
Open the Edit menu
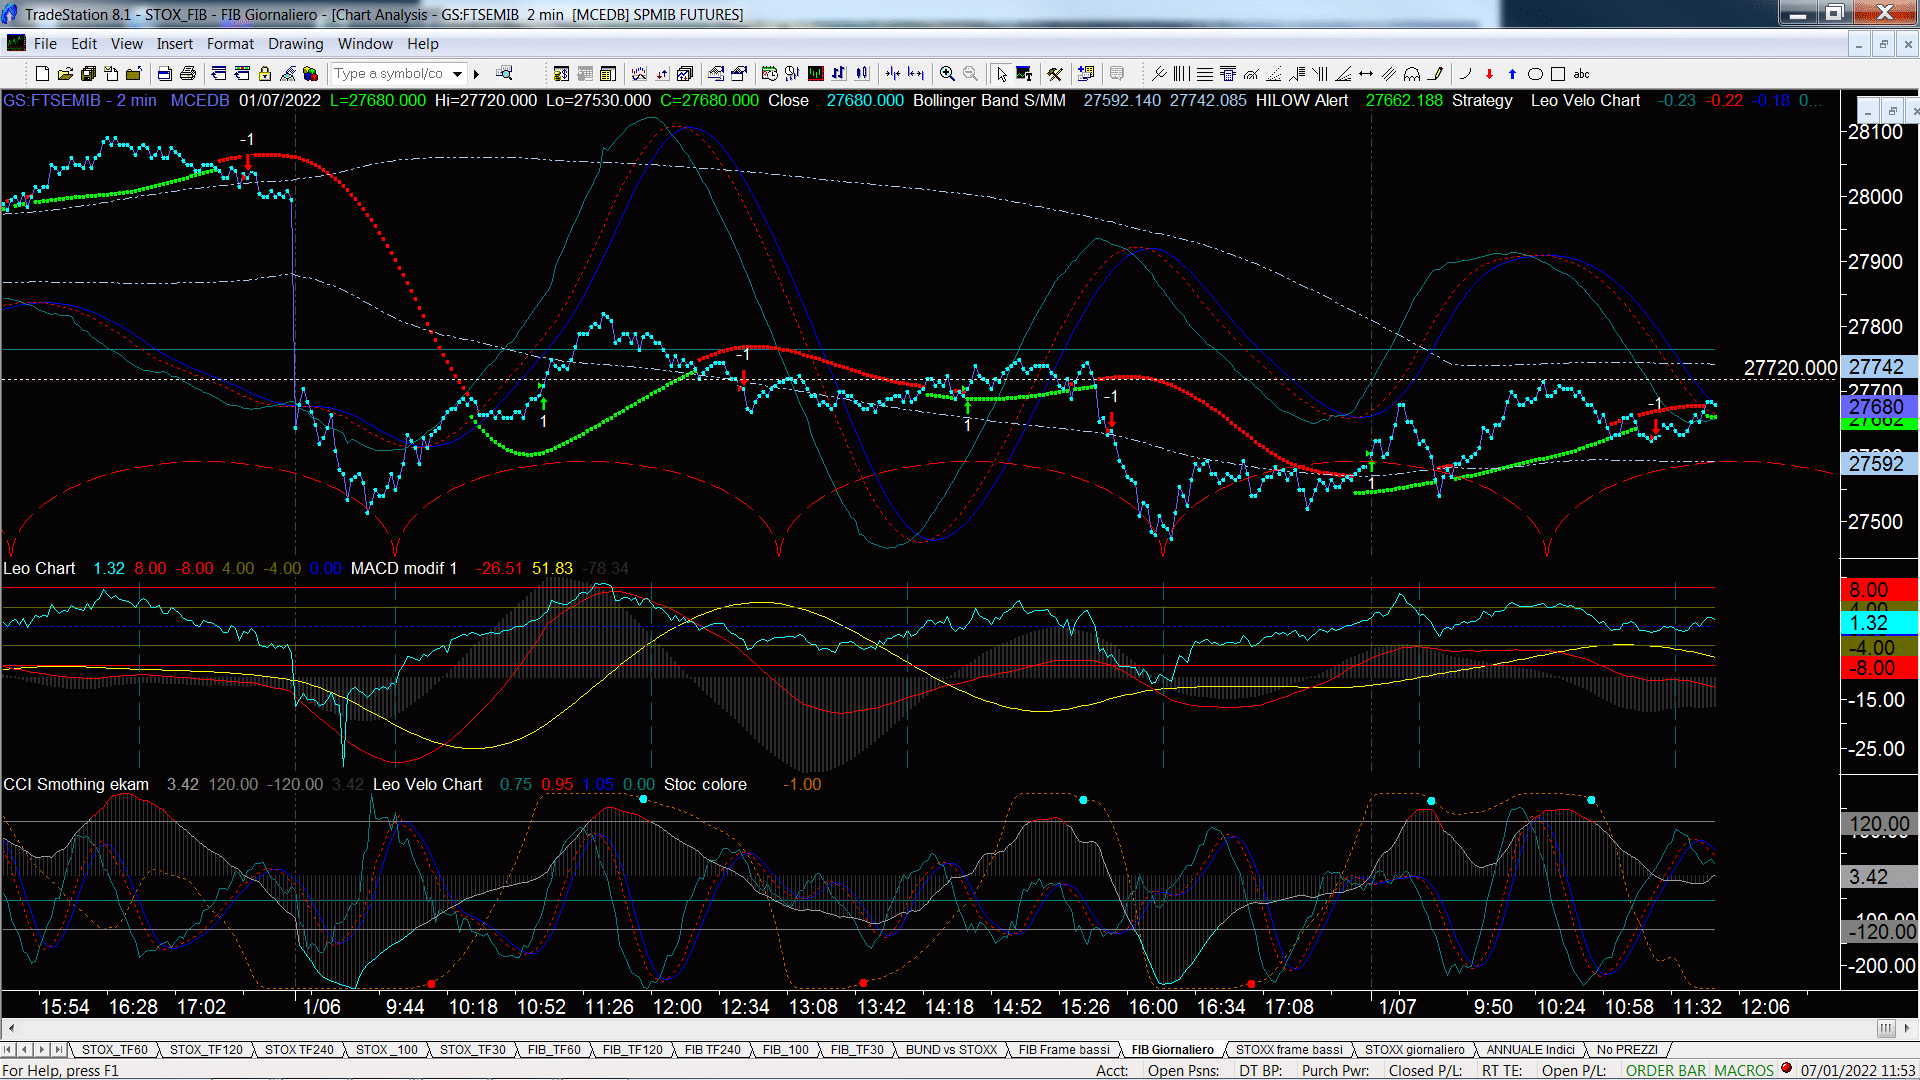click(x=84, y=44)
